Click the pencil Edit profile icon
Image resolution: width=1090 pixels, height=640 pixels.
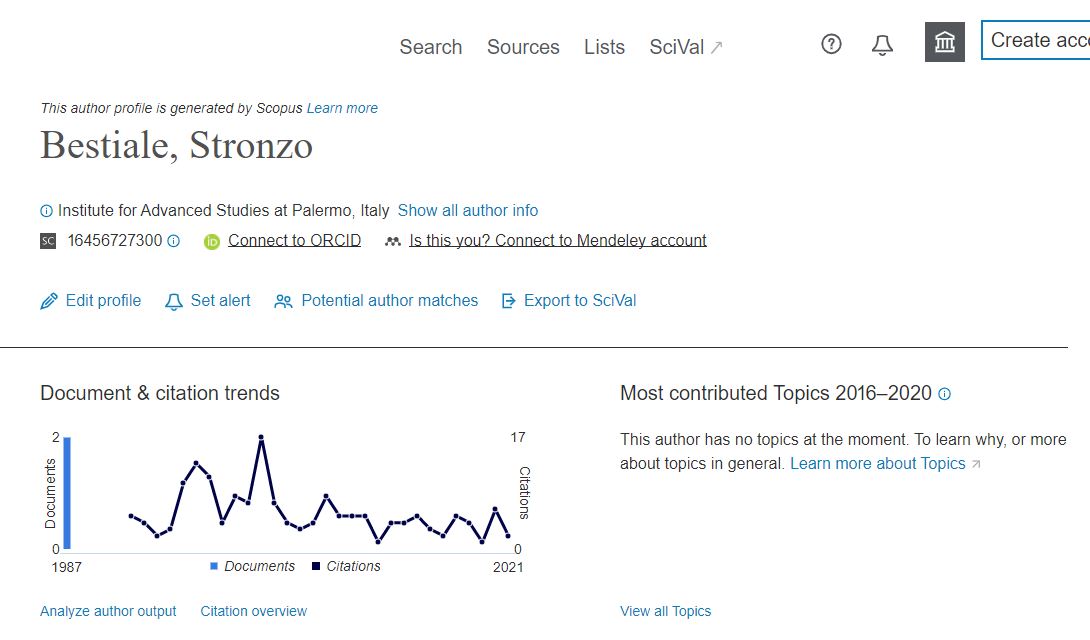click(x=49, y=301)
